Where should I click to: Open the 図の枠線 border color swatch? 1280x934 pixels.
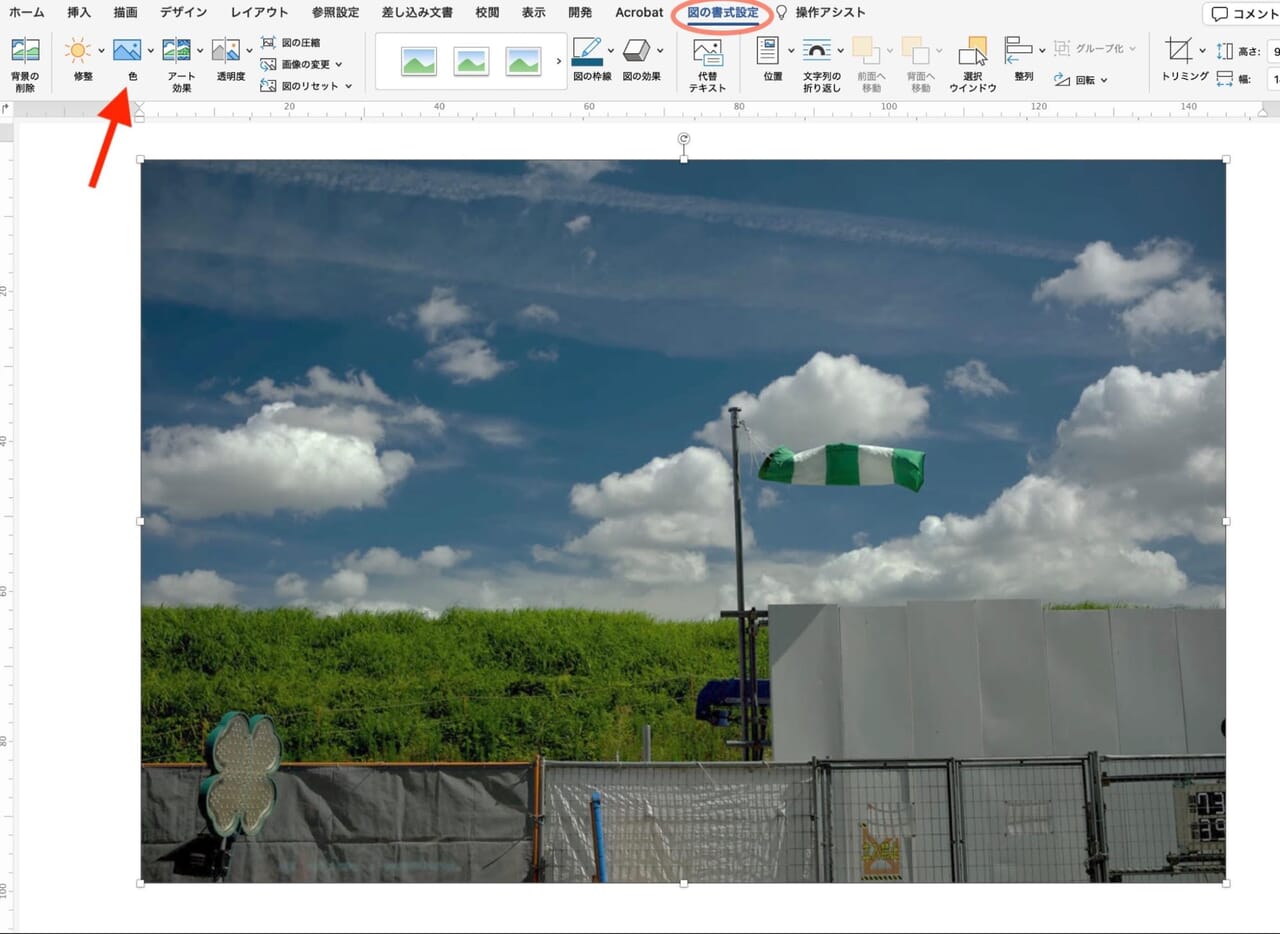587,52
